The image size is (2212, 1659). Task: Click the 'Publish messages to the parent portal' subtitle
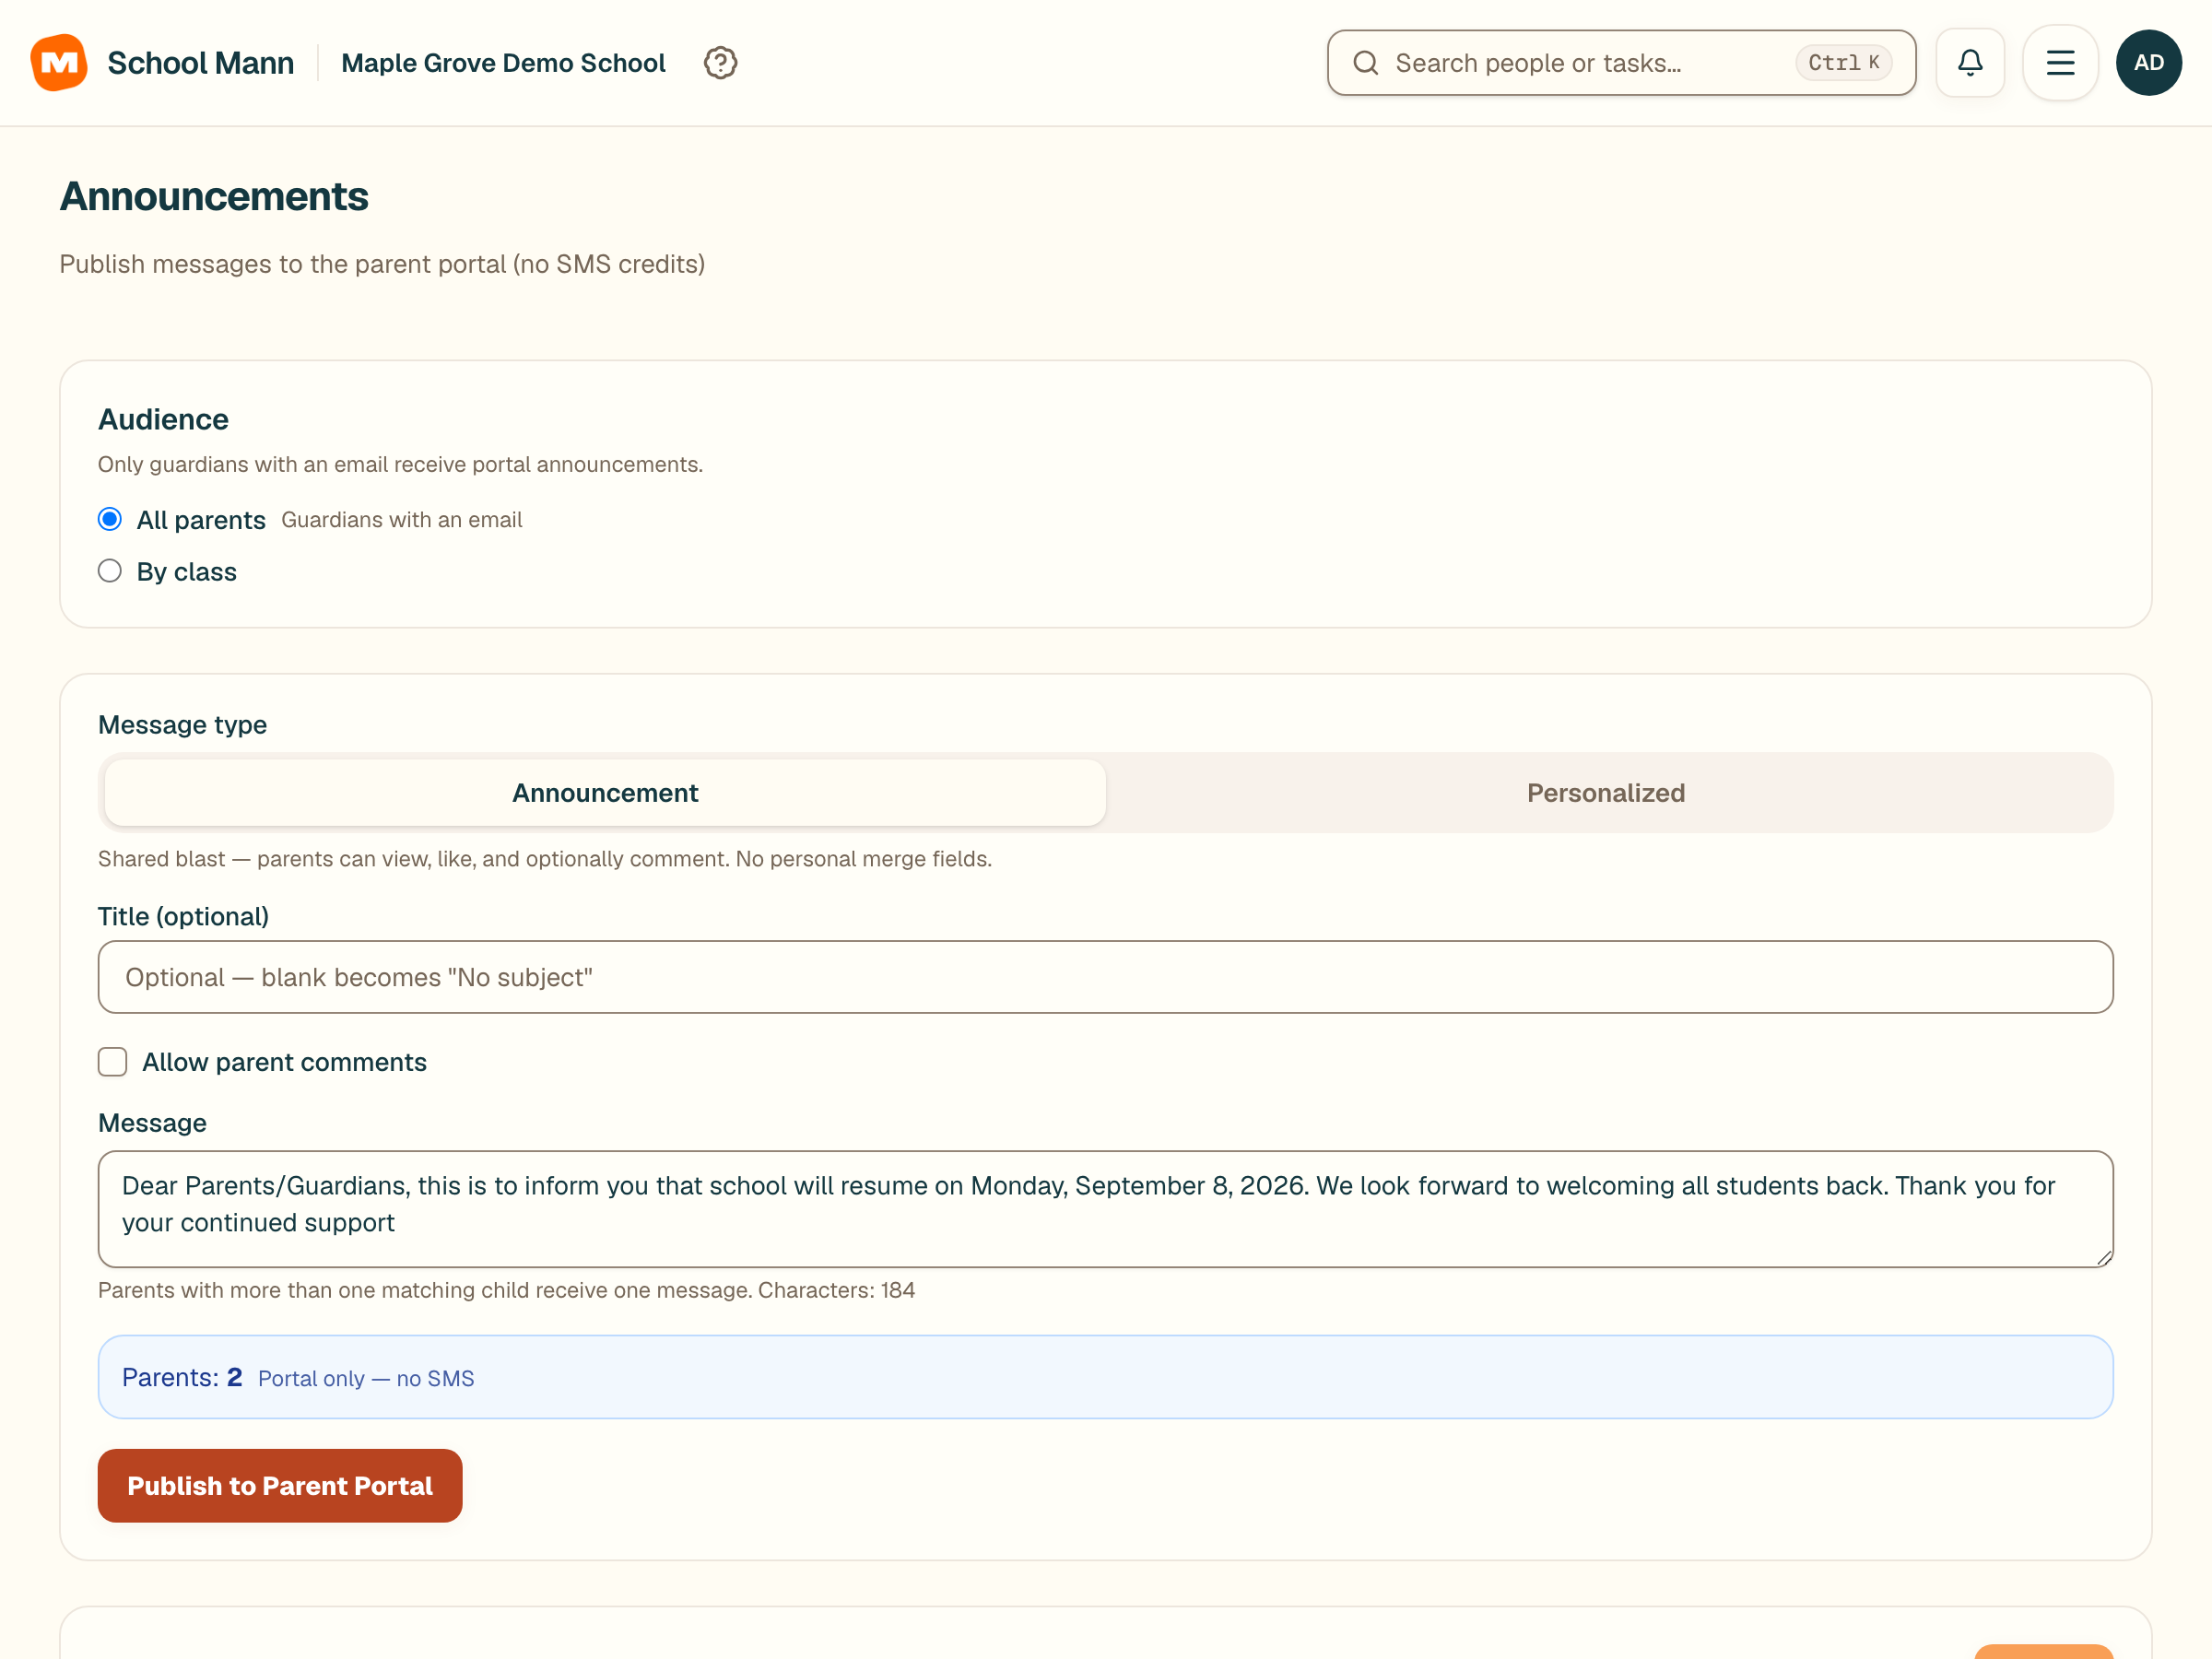pyautogui.click(x=382, y=264)
